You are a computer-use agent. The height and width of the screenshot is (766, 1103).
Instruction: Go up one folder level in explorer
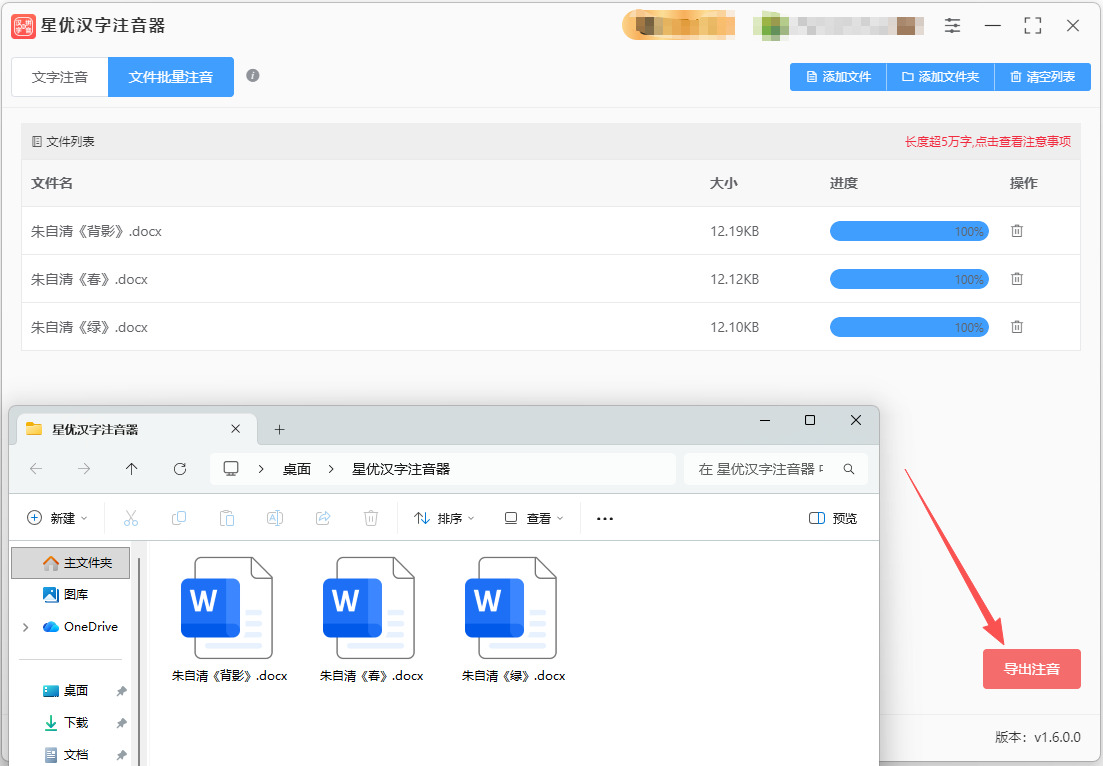[x=132, y=469]
